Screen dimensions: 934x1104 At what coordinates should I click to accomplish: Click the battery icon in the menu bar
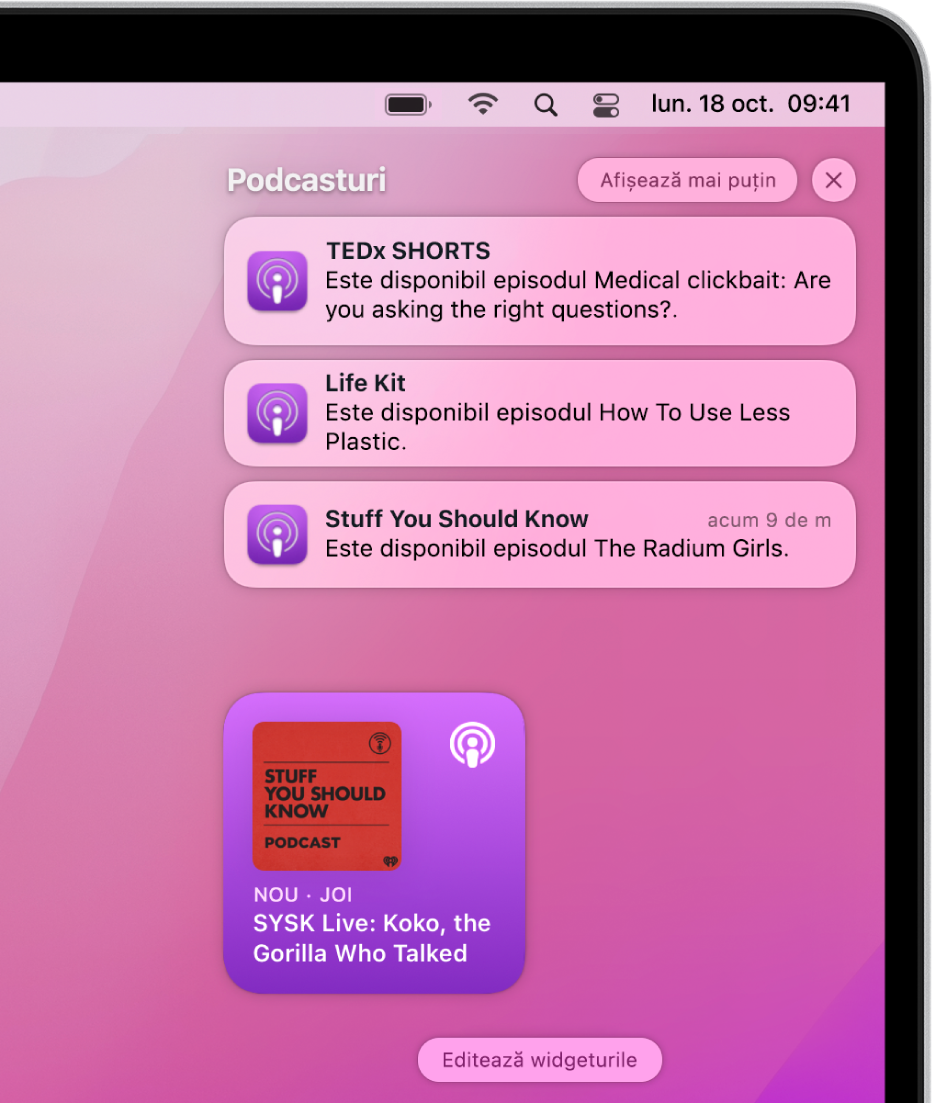tap(407, 104)
